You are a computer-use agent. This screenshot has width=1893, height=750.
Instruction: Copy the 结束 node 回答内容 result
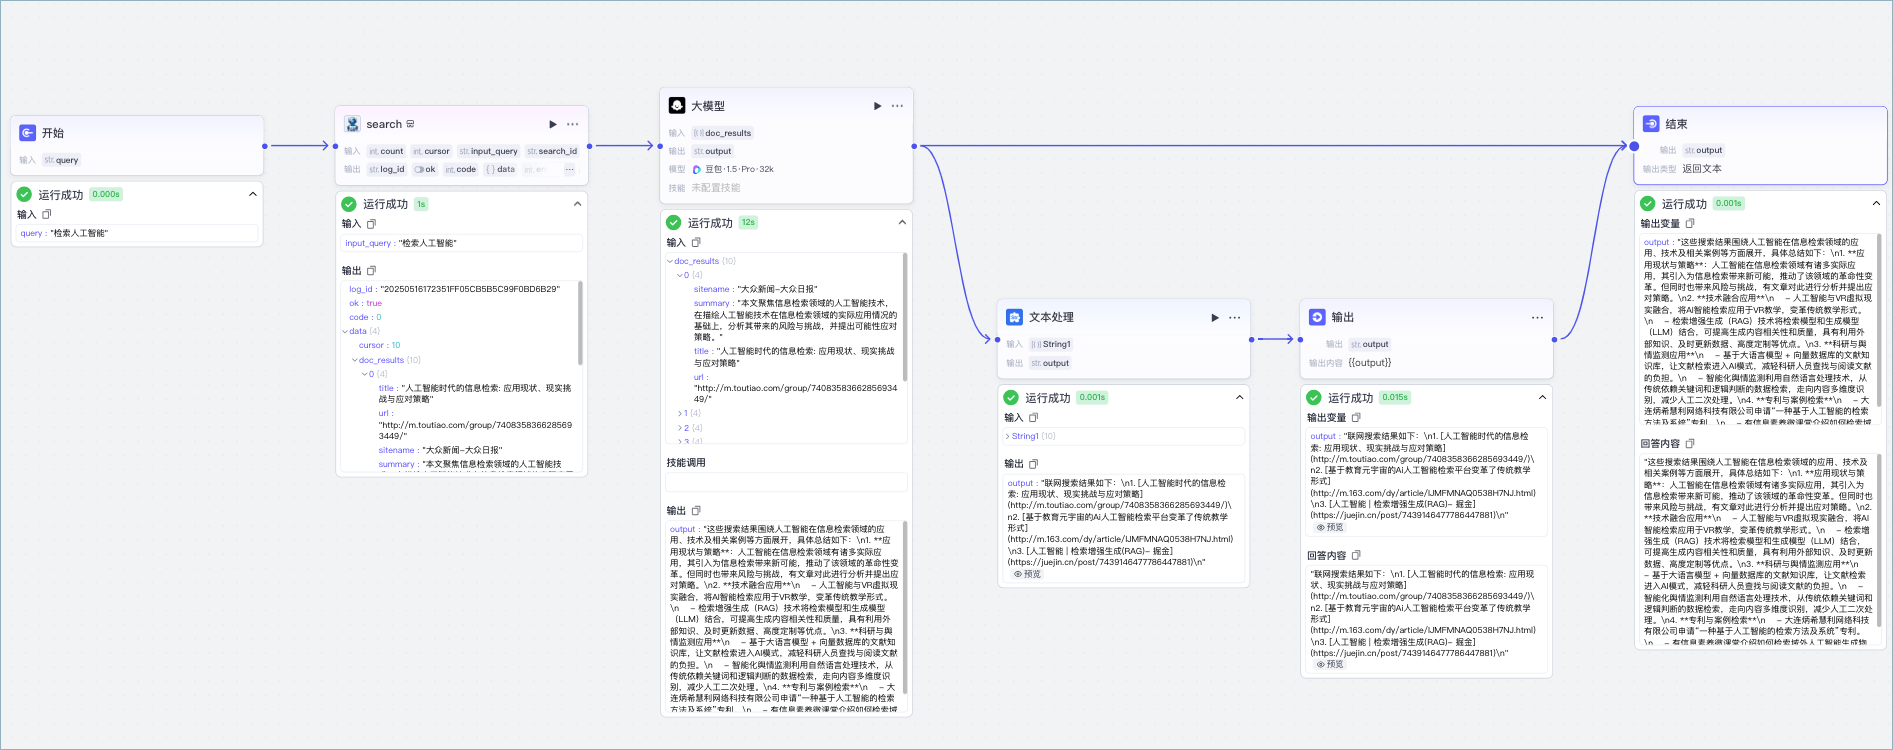click(1690, 443)
